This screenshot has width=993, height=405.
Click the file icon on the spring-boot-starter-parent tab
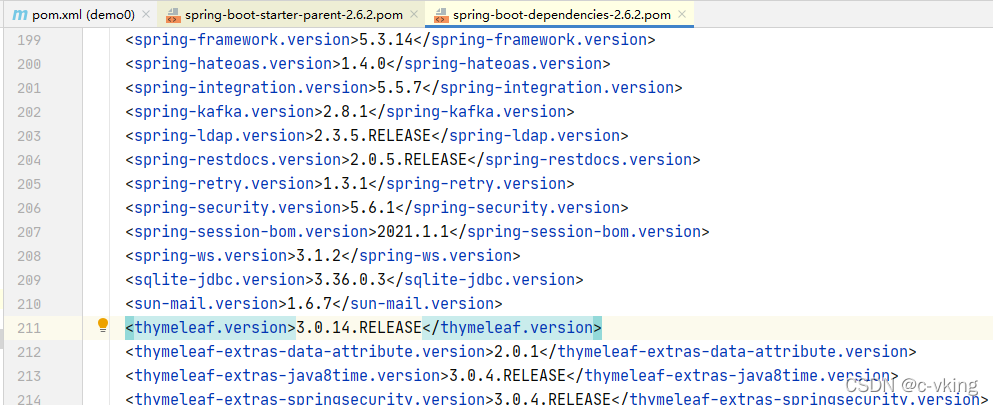coord(173,15)
